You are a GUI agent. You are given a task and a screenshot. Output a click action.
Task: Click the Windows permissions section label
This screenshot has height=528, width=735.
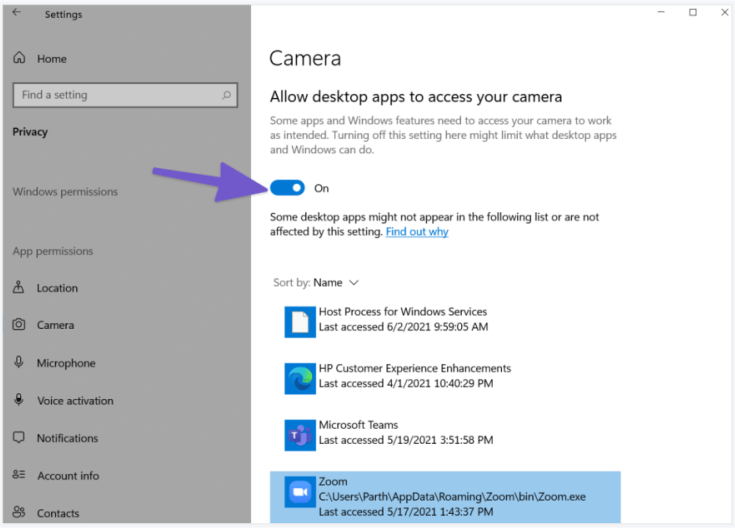65,192
